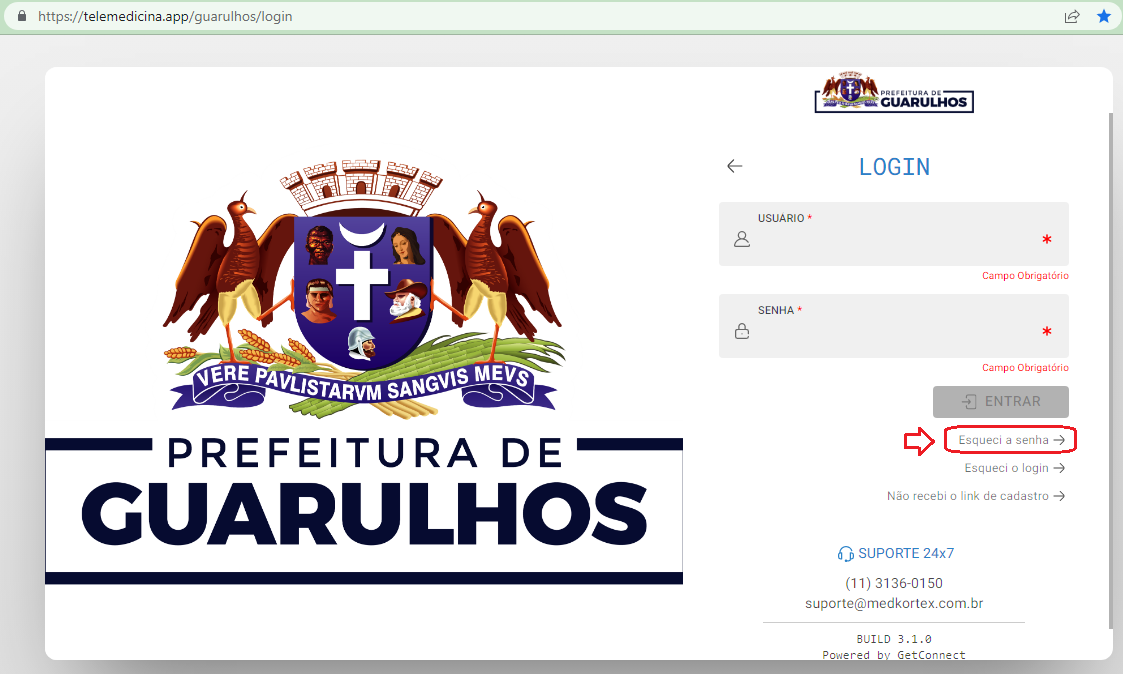
Task: Click the headset icon next to SUPORTE 24x7
Action: 846,554
